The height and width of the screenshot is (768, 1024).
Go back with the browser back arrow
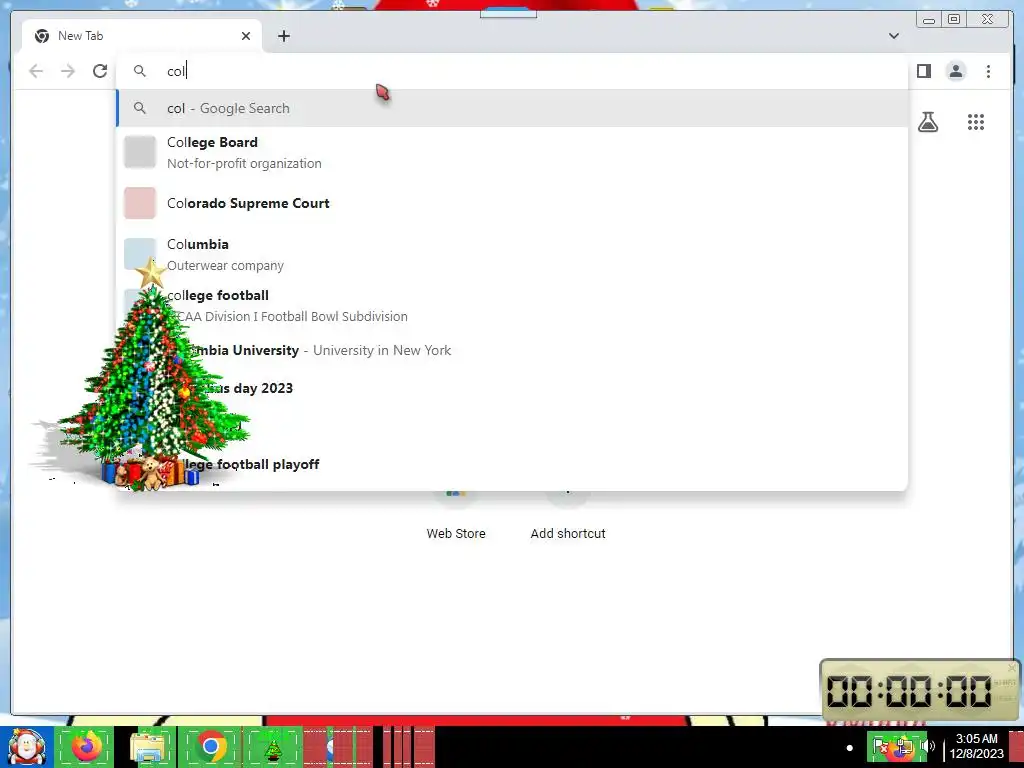[x=36, y=71]
